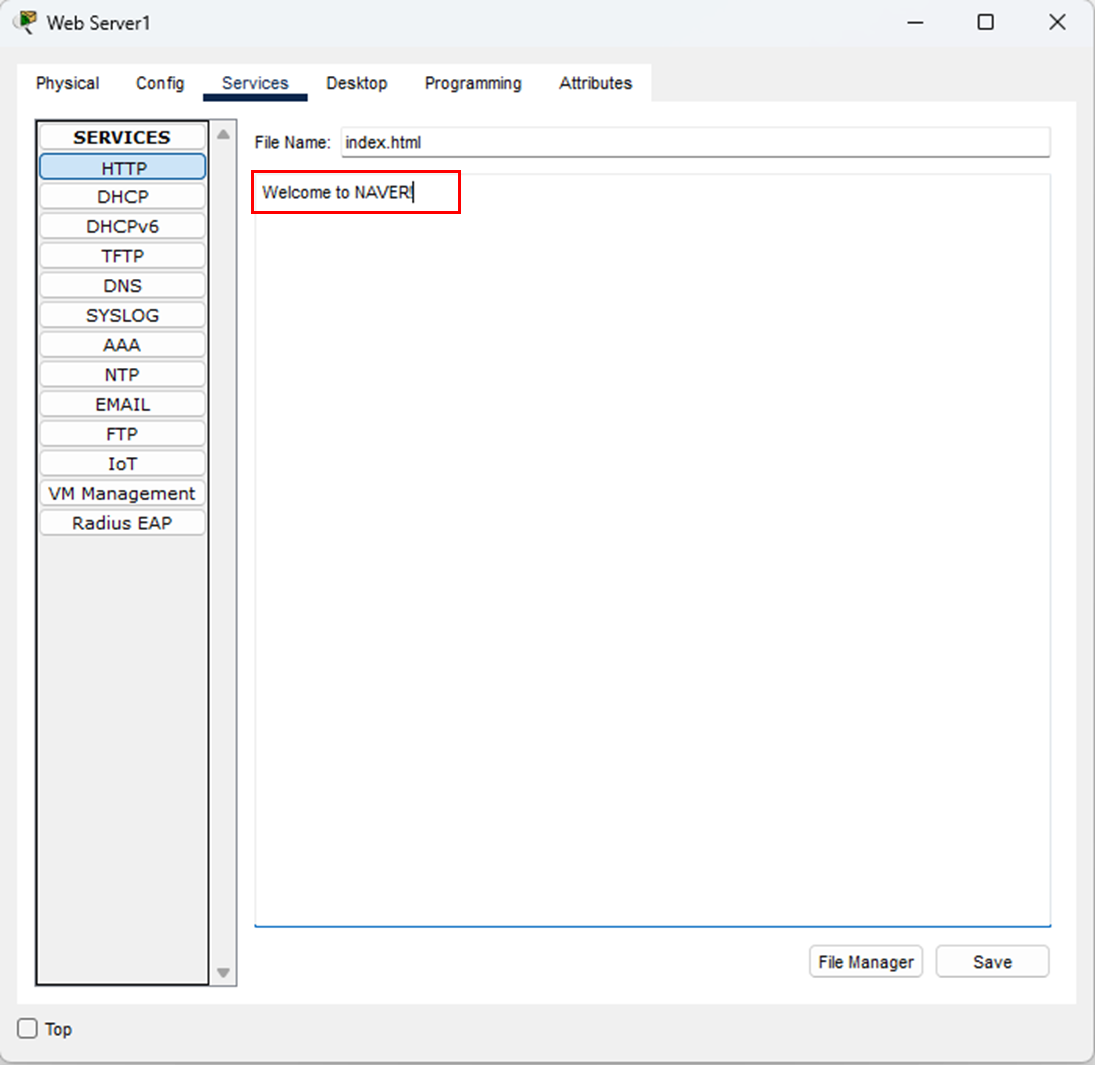Open the Radius EAP service
1095x1065 pixels.
pos(123,523)
